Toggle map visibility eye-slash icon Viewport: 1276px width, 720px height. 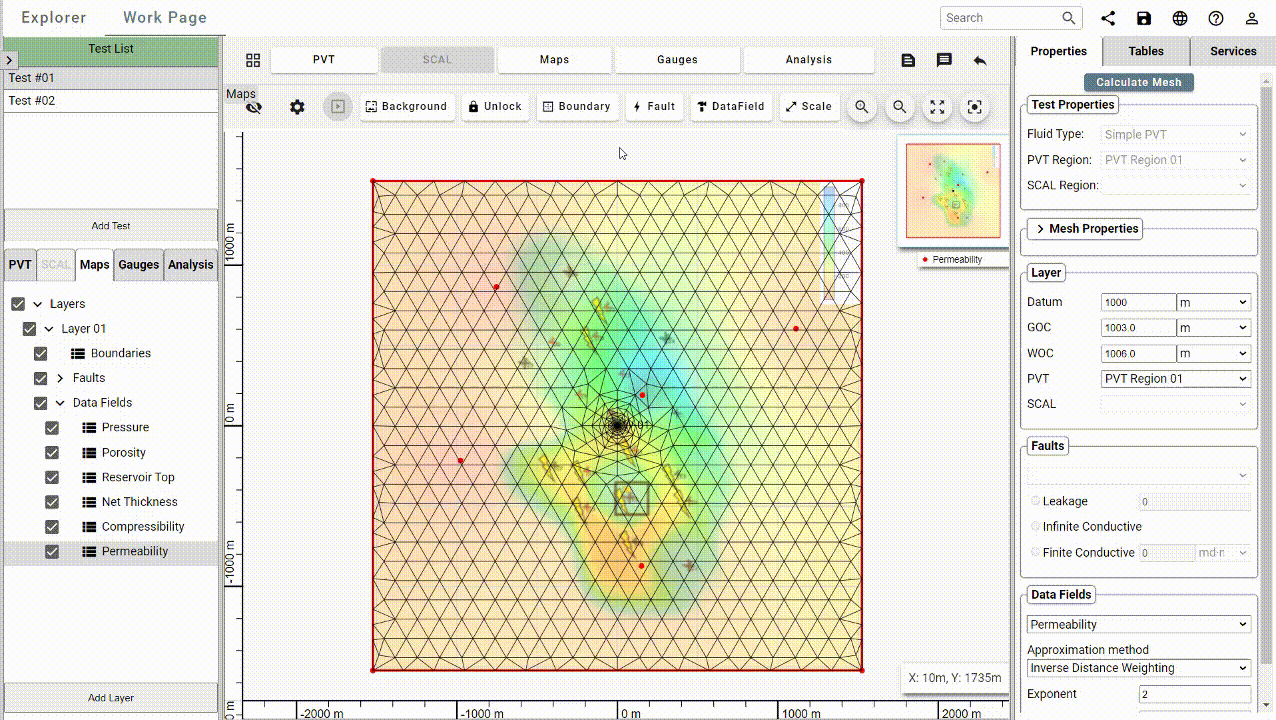(254, 107)
